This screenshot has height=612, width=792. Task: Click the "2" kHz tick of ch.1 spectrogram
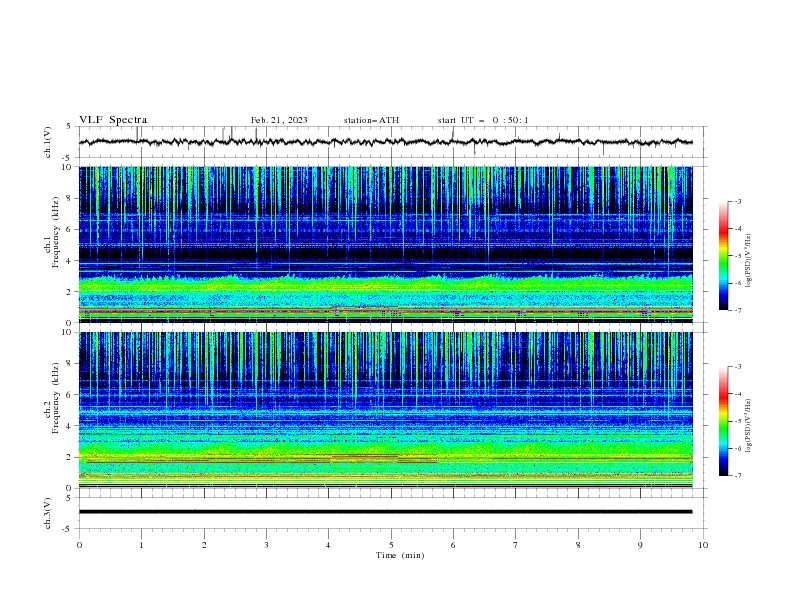[70, 291]
